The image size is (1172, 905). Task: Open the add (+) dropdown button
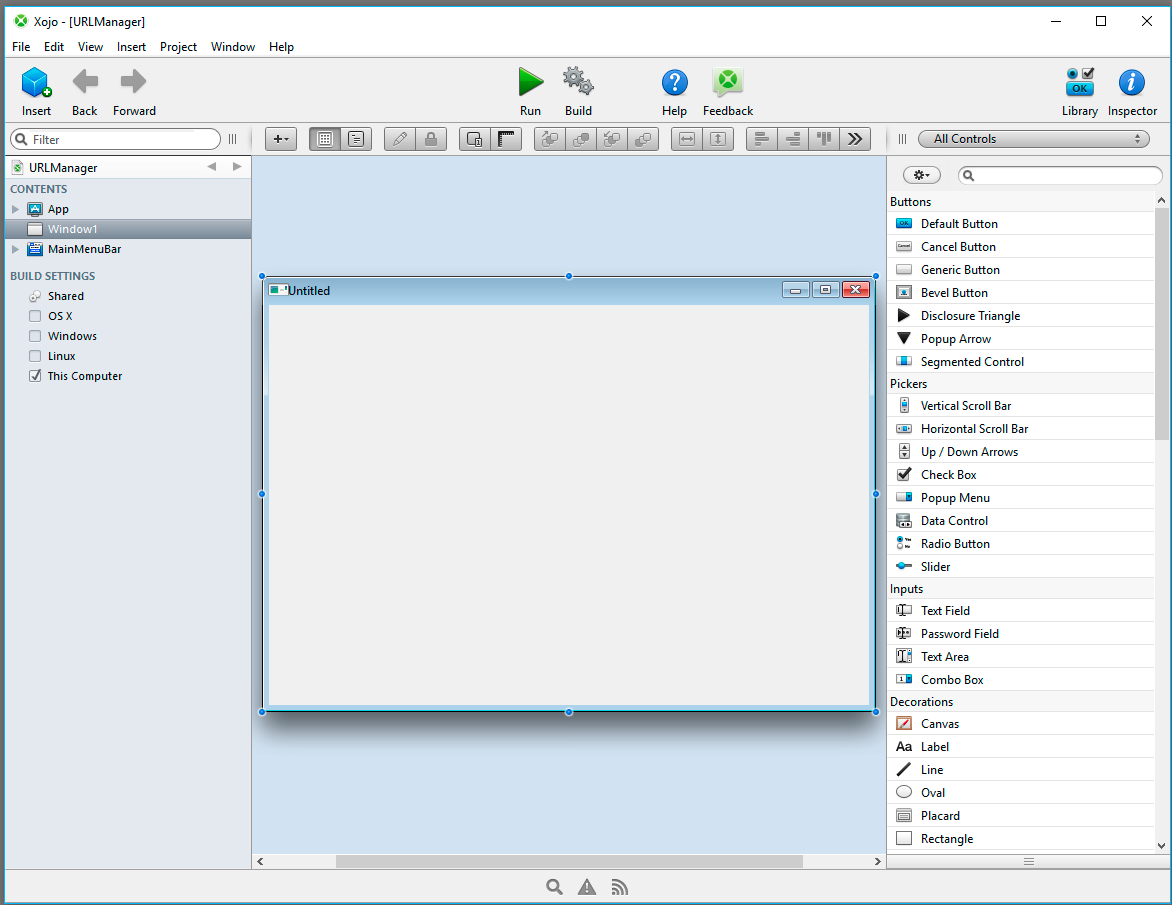point(281,139)
